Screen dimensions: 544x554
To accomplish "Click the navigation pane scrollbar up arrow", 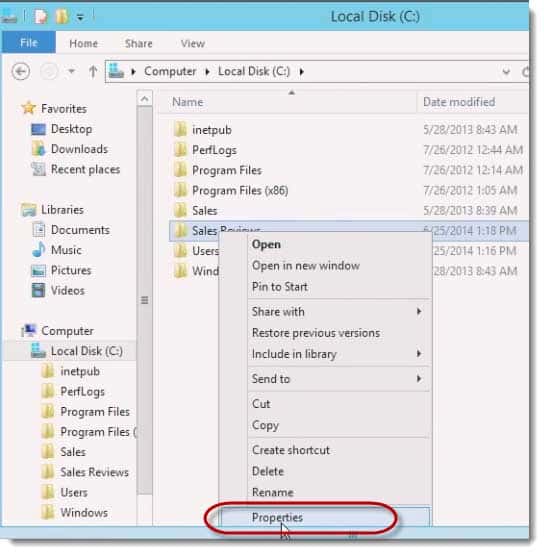I will pos(144,99).
